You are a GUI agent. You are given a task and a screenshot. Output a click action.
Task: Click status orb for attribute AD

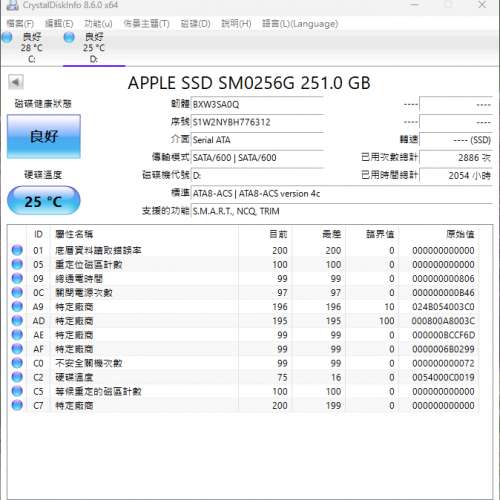click(17, 320)
